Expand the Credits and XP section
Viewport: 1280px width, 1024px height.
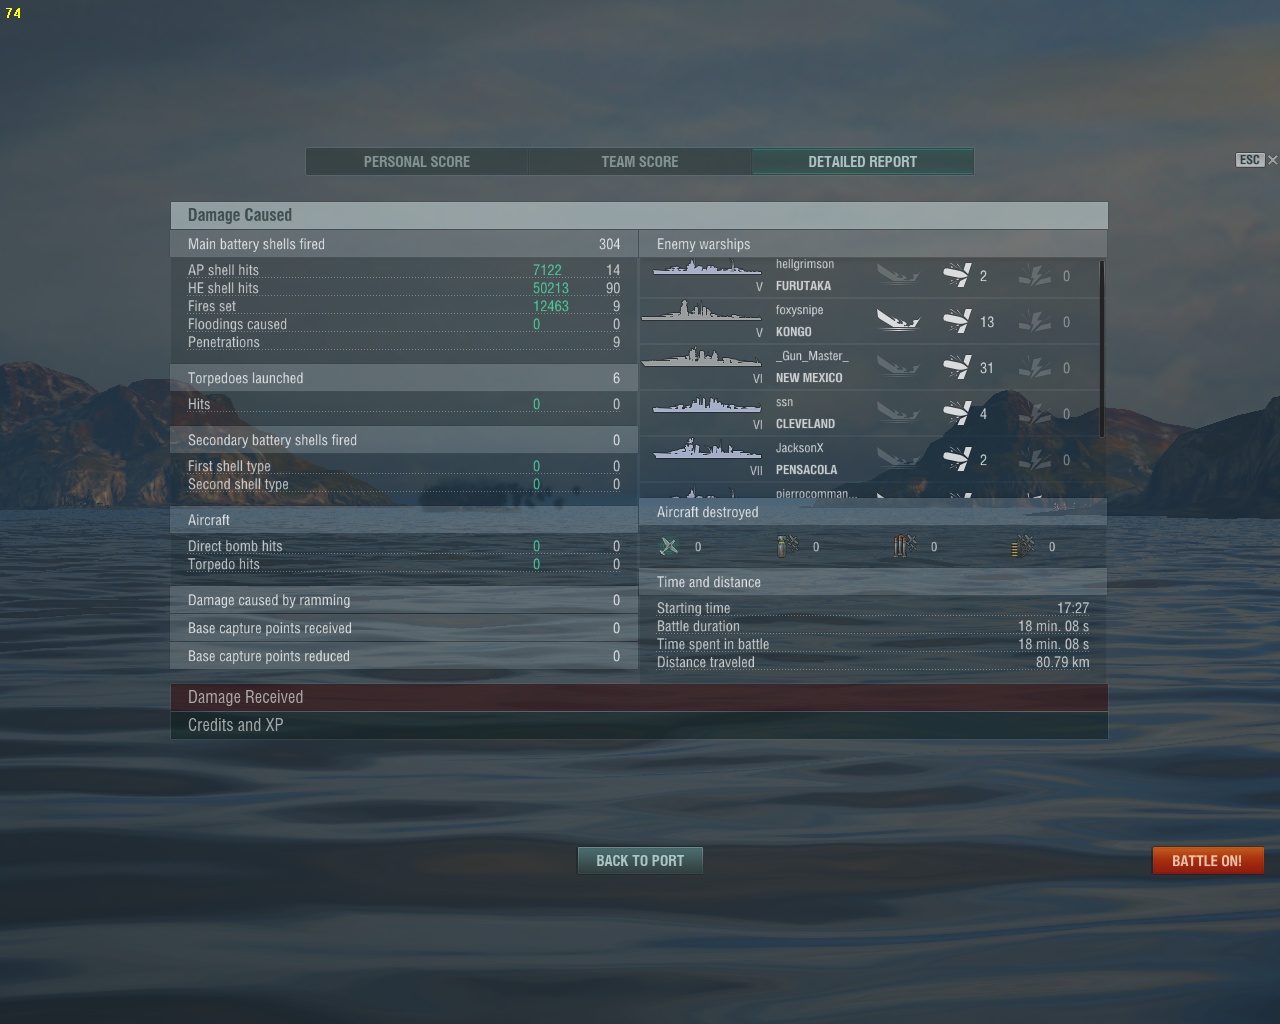coord(639,725)
